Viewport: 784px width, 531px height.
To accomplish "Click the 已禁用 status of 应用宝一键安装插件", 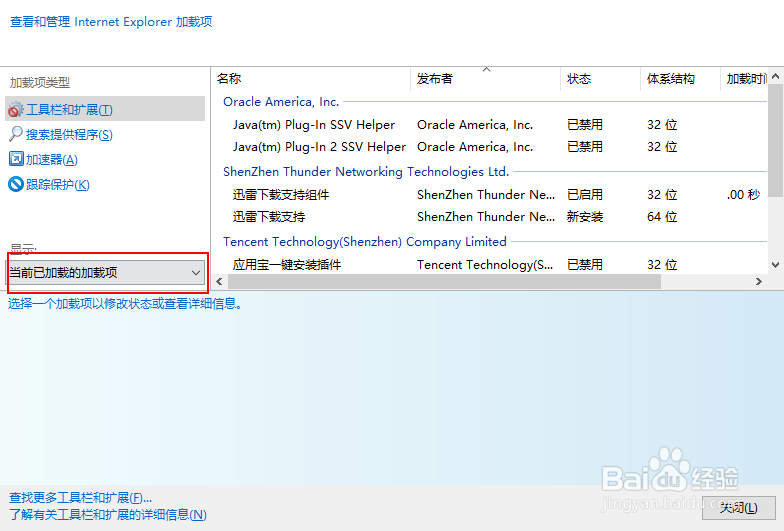I will pyautogui.click(x=584, y=264).
